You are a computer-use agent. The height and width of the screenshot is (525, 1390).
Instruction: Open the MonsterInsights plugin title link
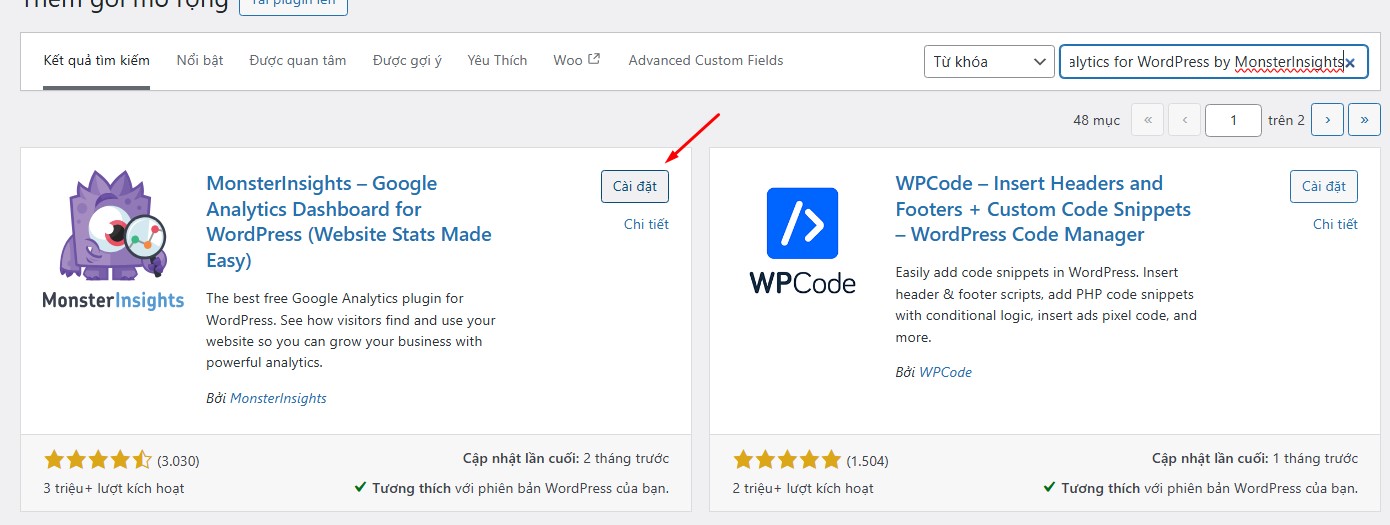click(349, 222)
